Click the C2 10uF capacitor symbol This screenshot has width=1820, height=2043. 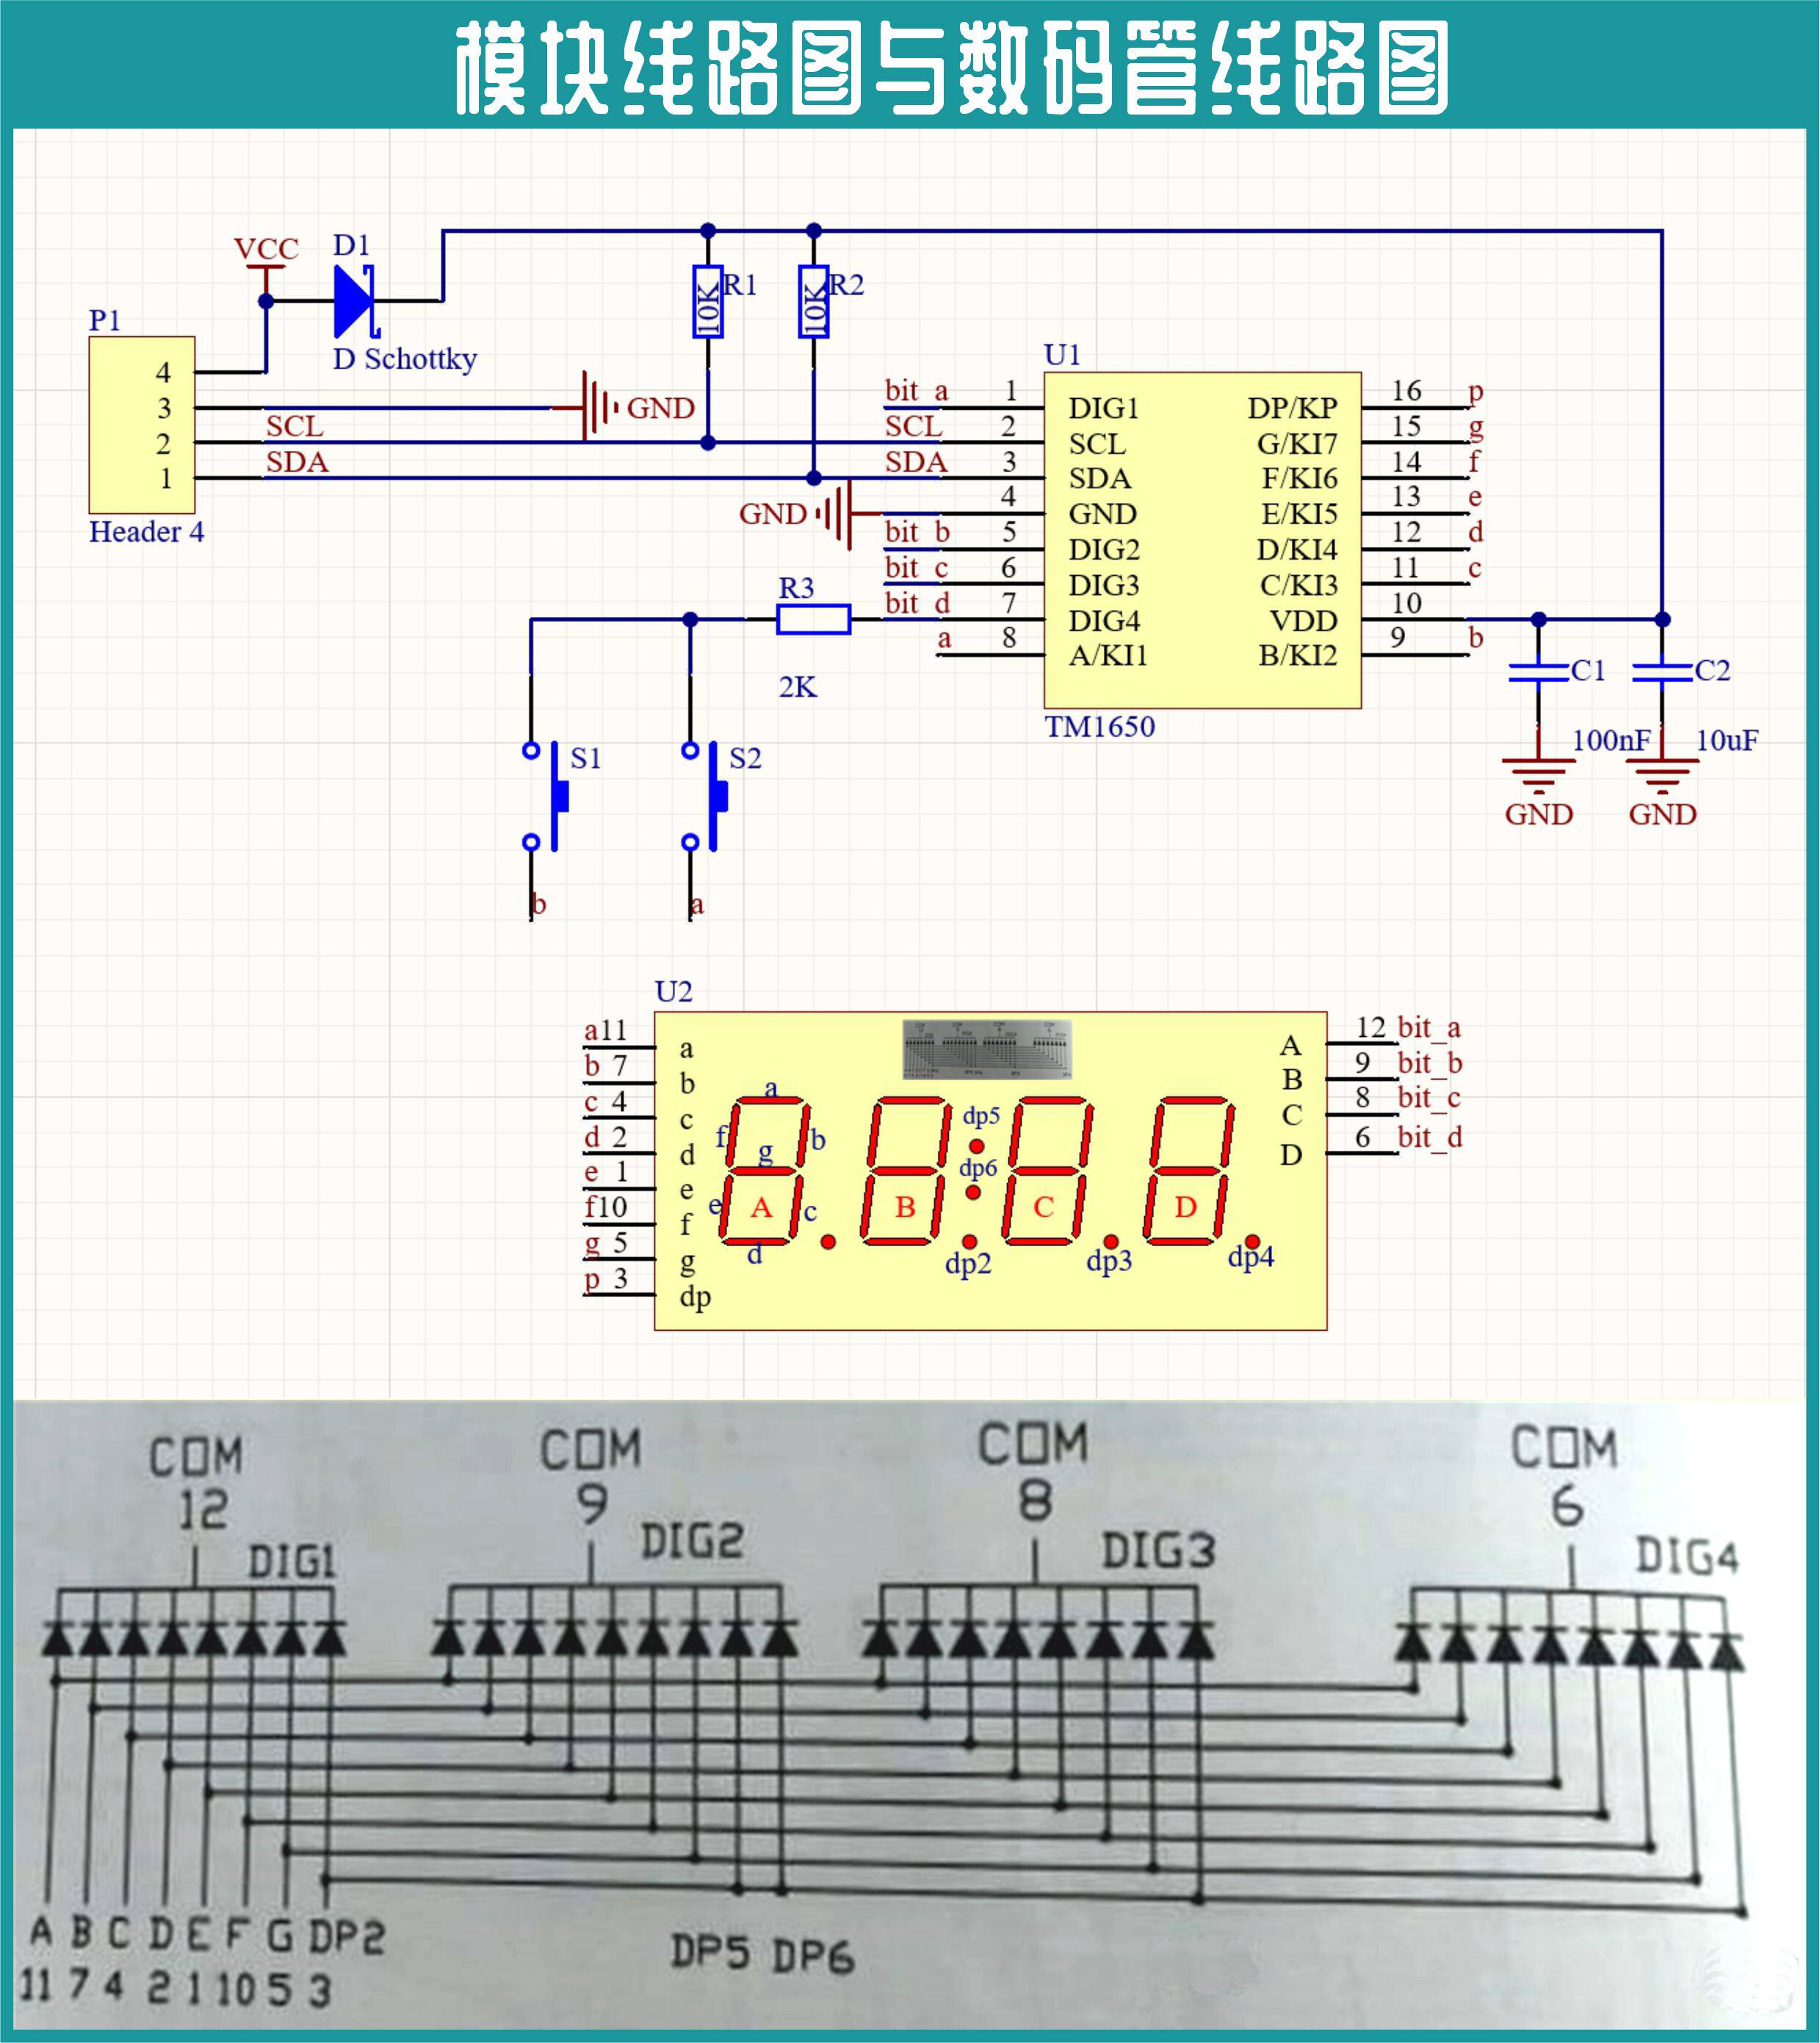pos(1661,672)
